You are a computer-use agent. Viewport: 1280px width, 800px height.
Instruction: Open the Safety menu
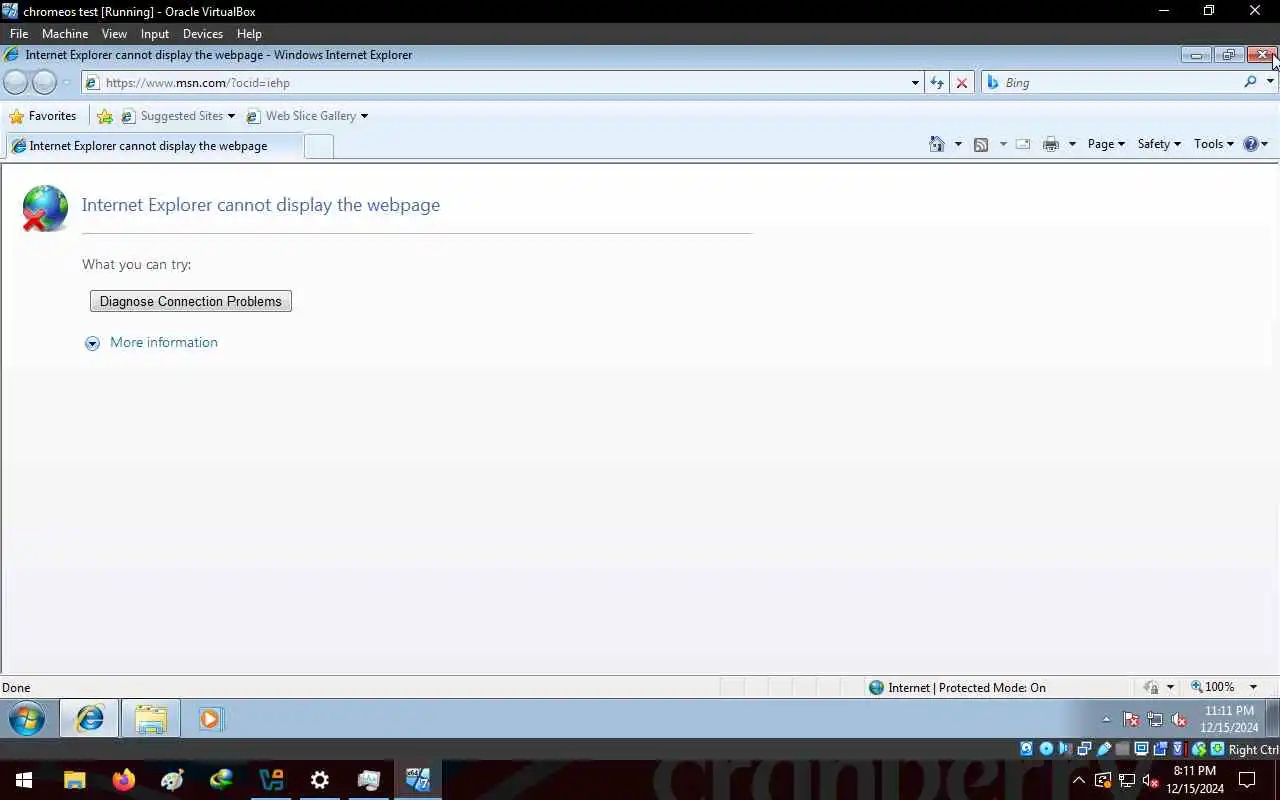tap(1159, 144)
